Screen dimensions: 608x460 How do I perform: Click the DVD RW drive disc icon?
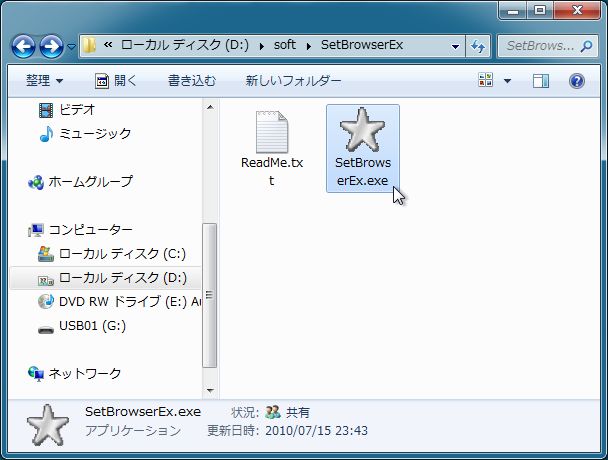pyautogui.click(x=46, y=301)
